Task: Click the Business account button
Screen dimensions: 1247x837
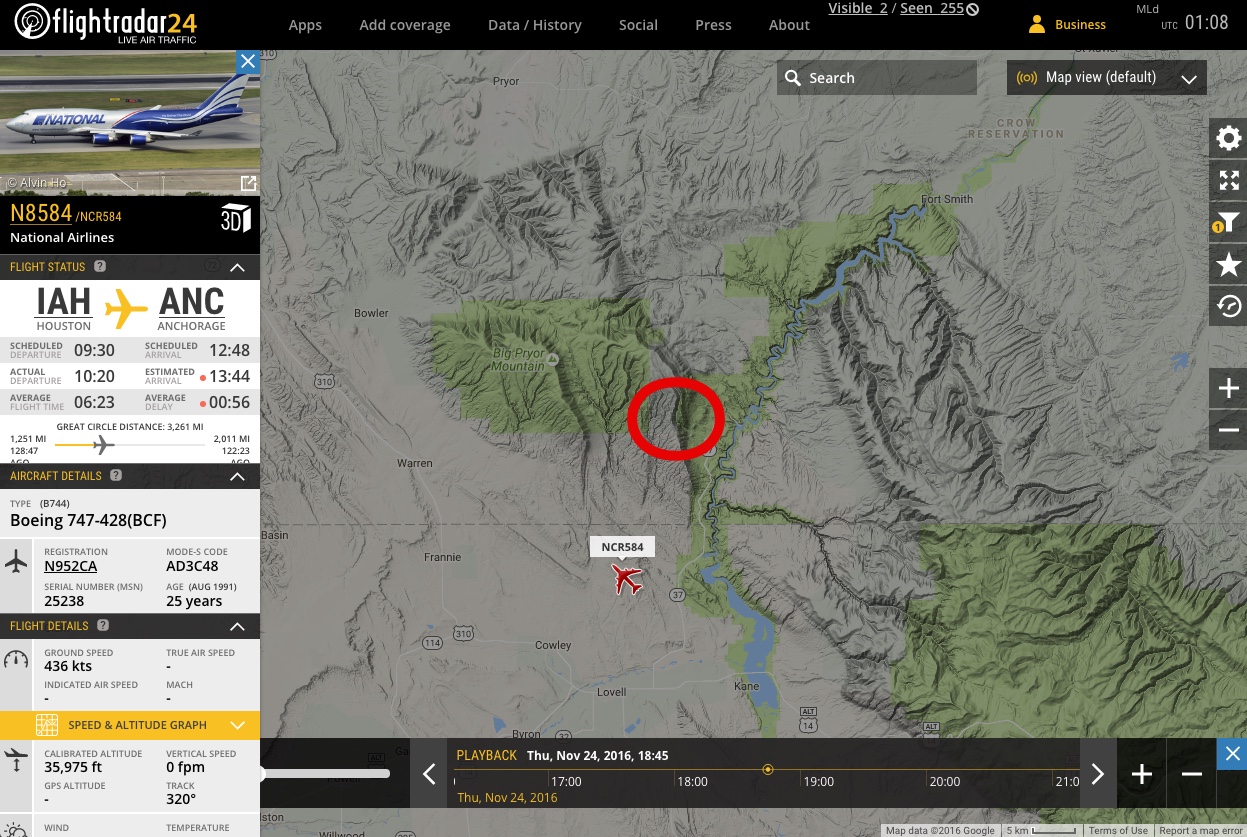Action: pos(1067,24)
